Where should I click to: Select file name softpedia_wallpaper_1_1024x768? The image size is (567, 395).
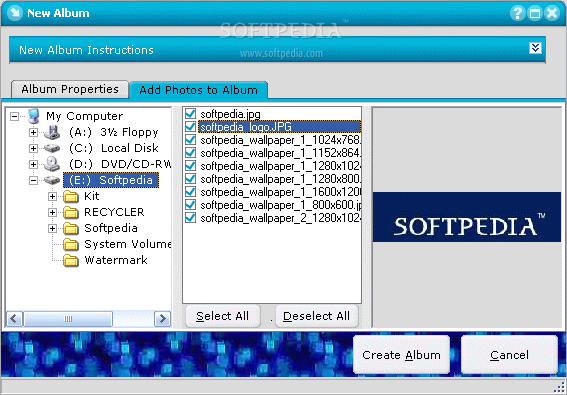pos(280,140)
